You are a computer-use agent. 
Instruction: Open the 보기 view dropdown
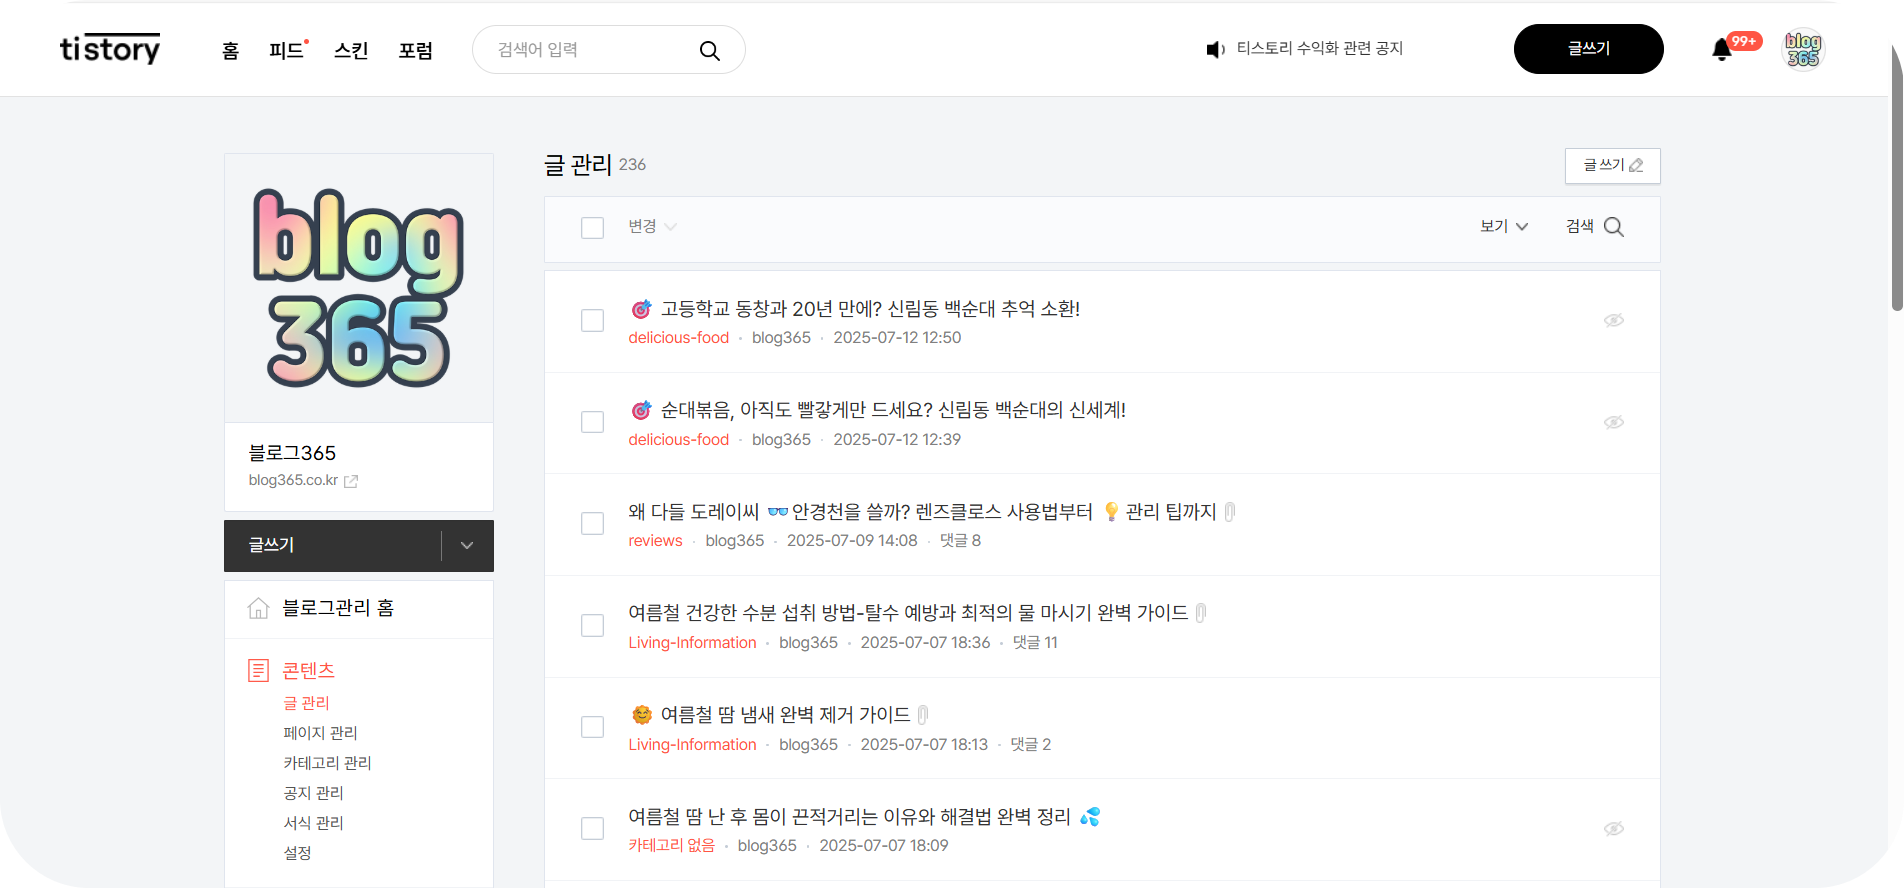1504,227
